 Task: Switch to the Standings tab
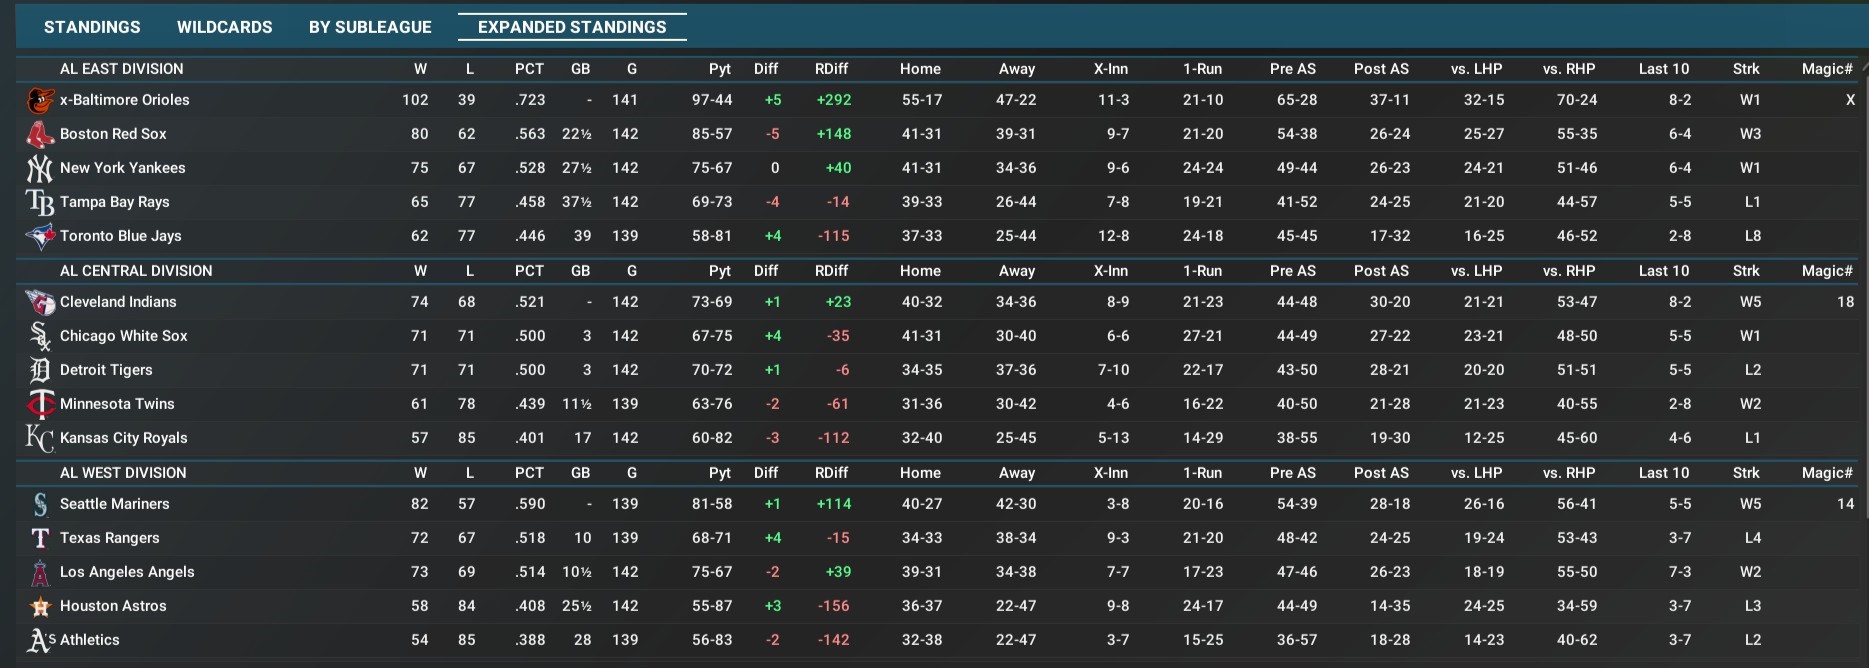pos(92,27)
